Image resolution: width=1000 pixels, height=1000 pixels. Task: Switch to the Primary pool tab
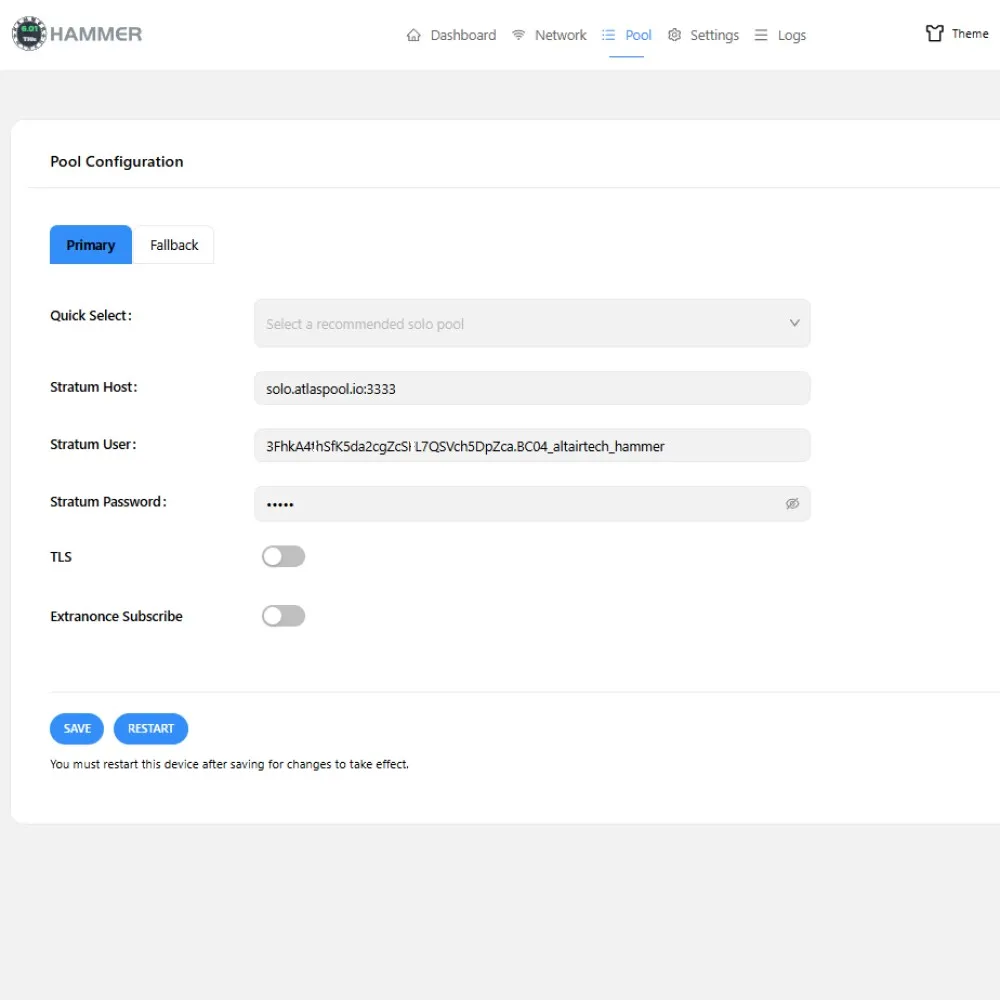tap(91, 245)
